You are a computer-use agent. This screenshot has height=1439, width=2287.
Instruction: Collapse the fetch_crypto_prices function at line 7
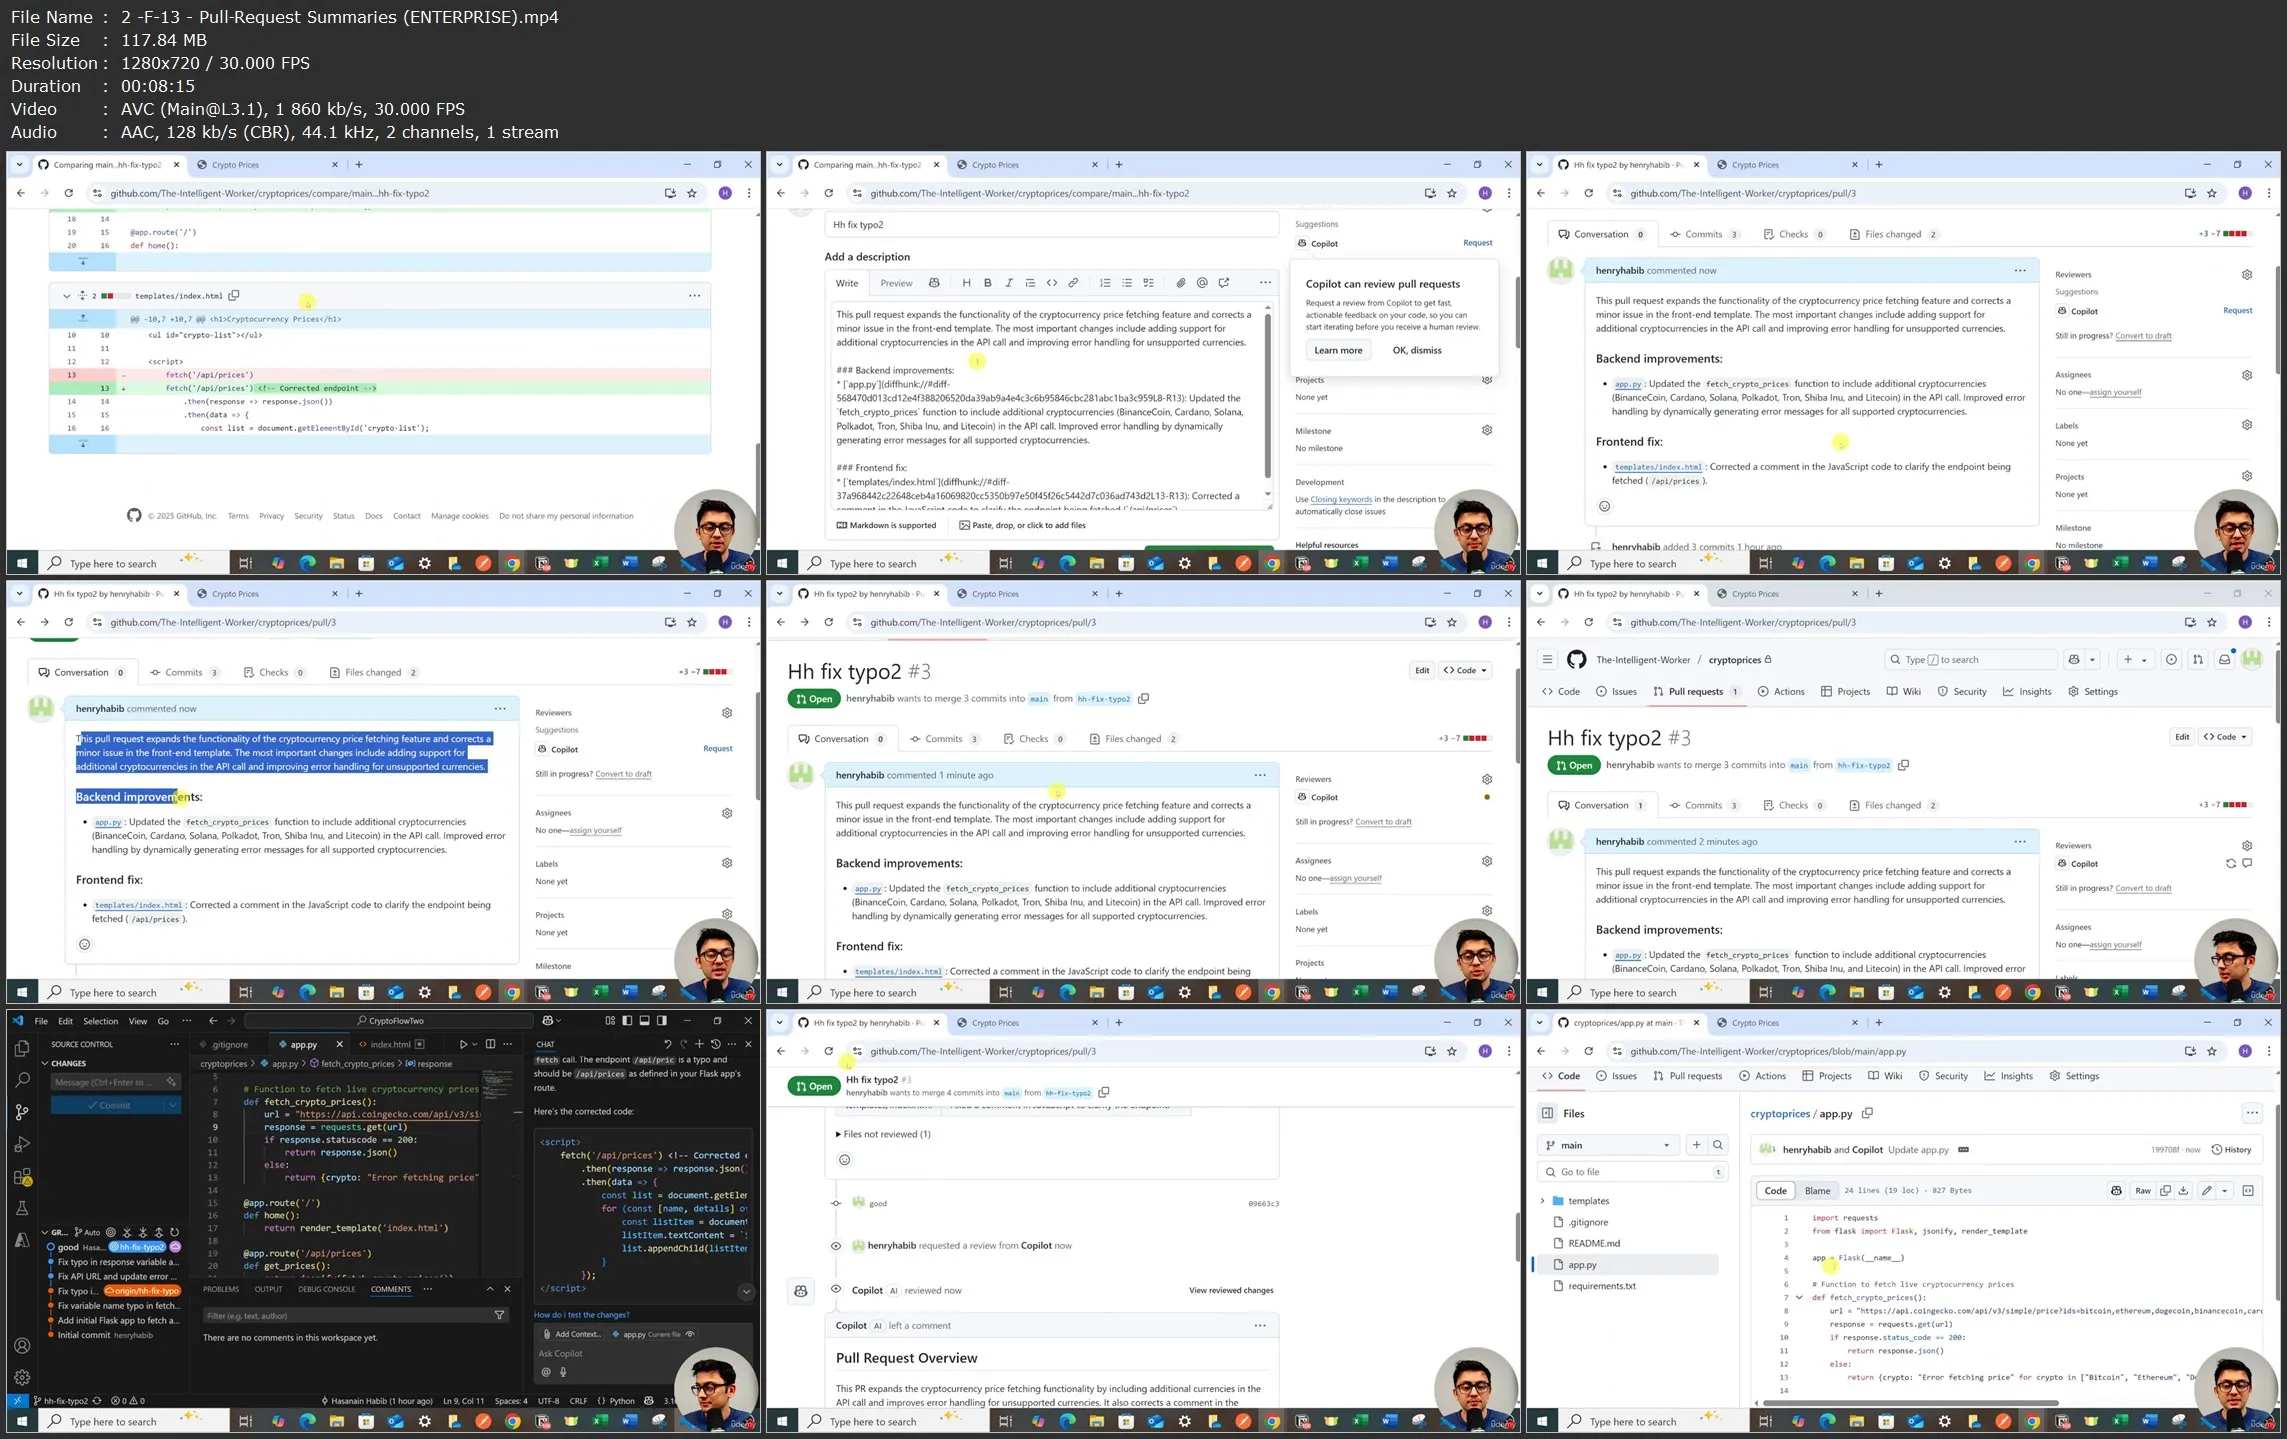point(1799,1297)
